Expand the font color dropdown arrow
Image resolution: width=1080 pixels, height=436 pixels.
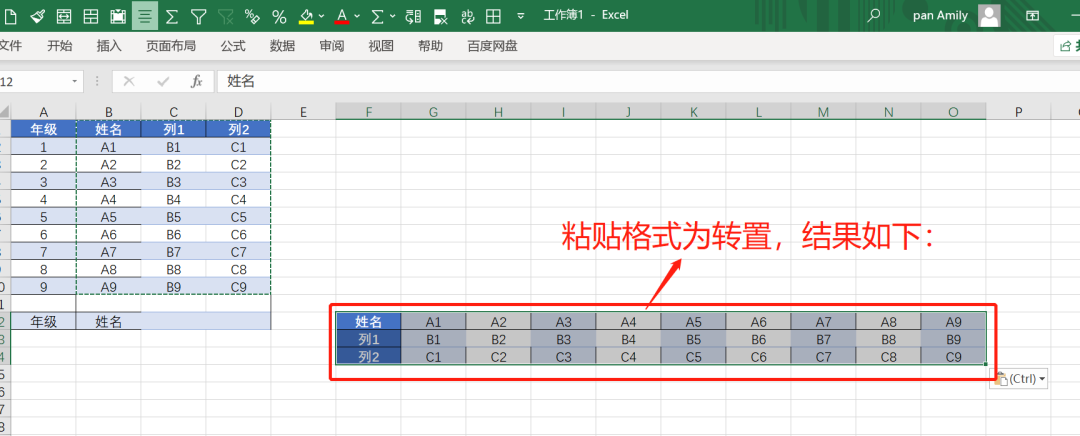point(357,15)
